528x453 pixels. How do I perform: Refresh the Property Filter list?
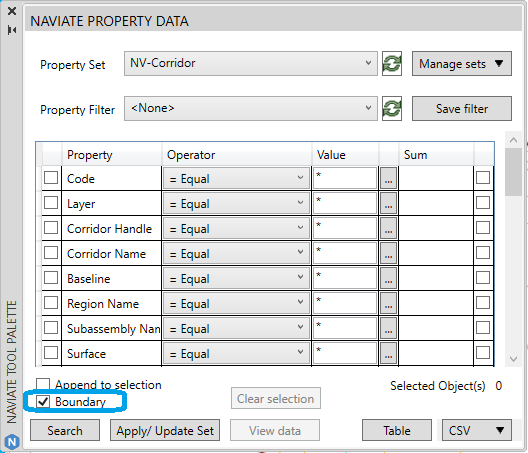pyautogui.click(x=392, y=108)
